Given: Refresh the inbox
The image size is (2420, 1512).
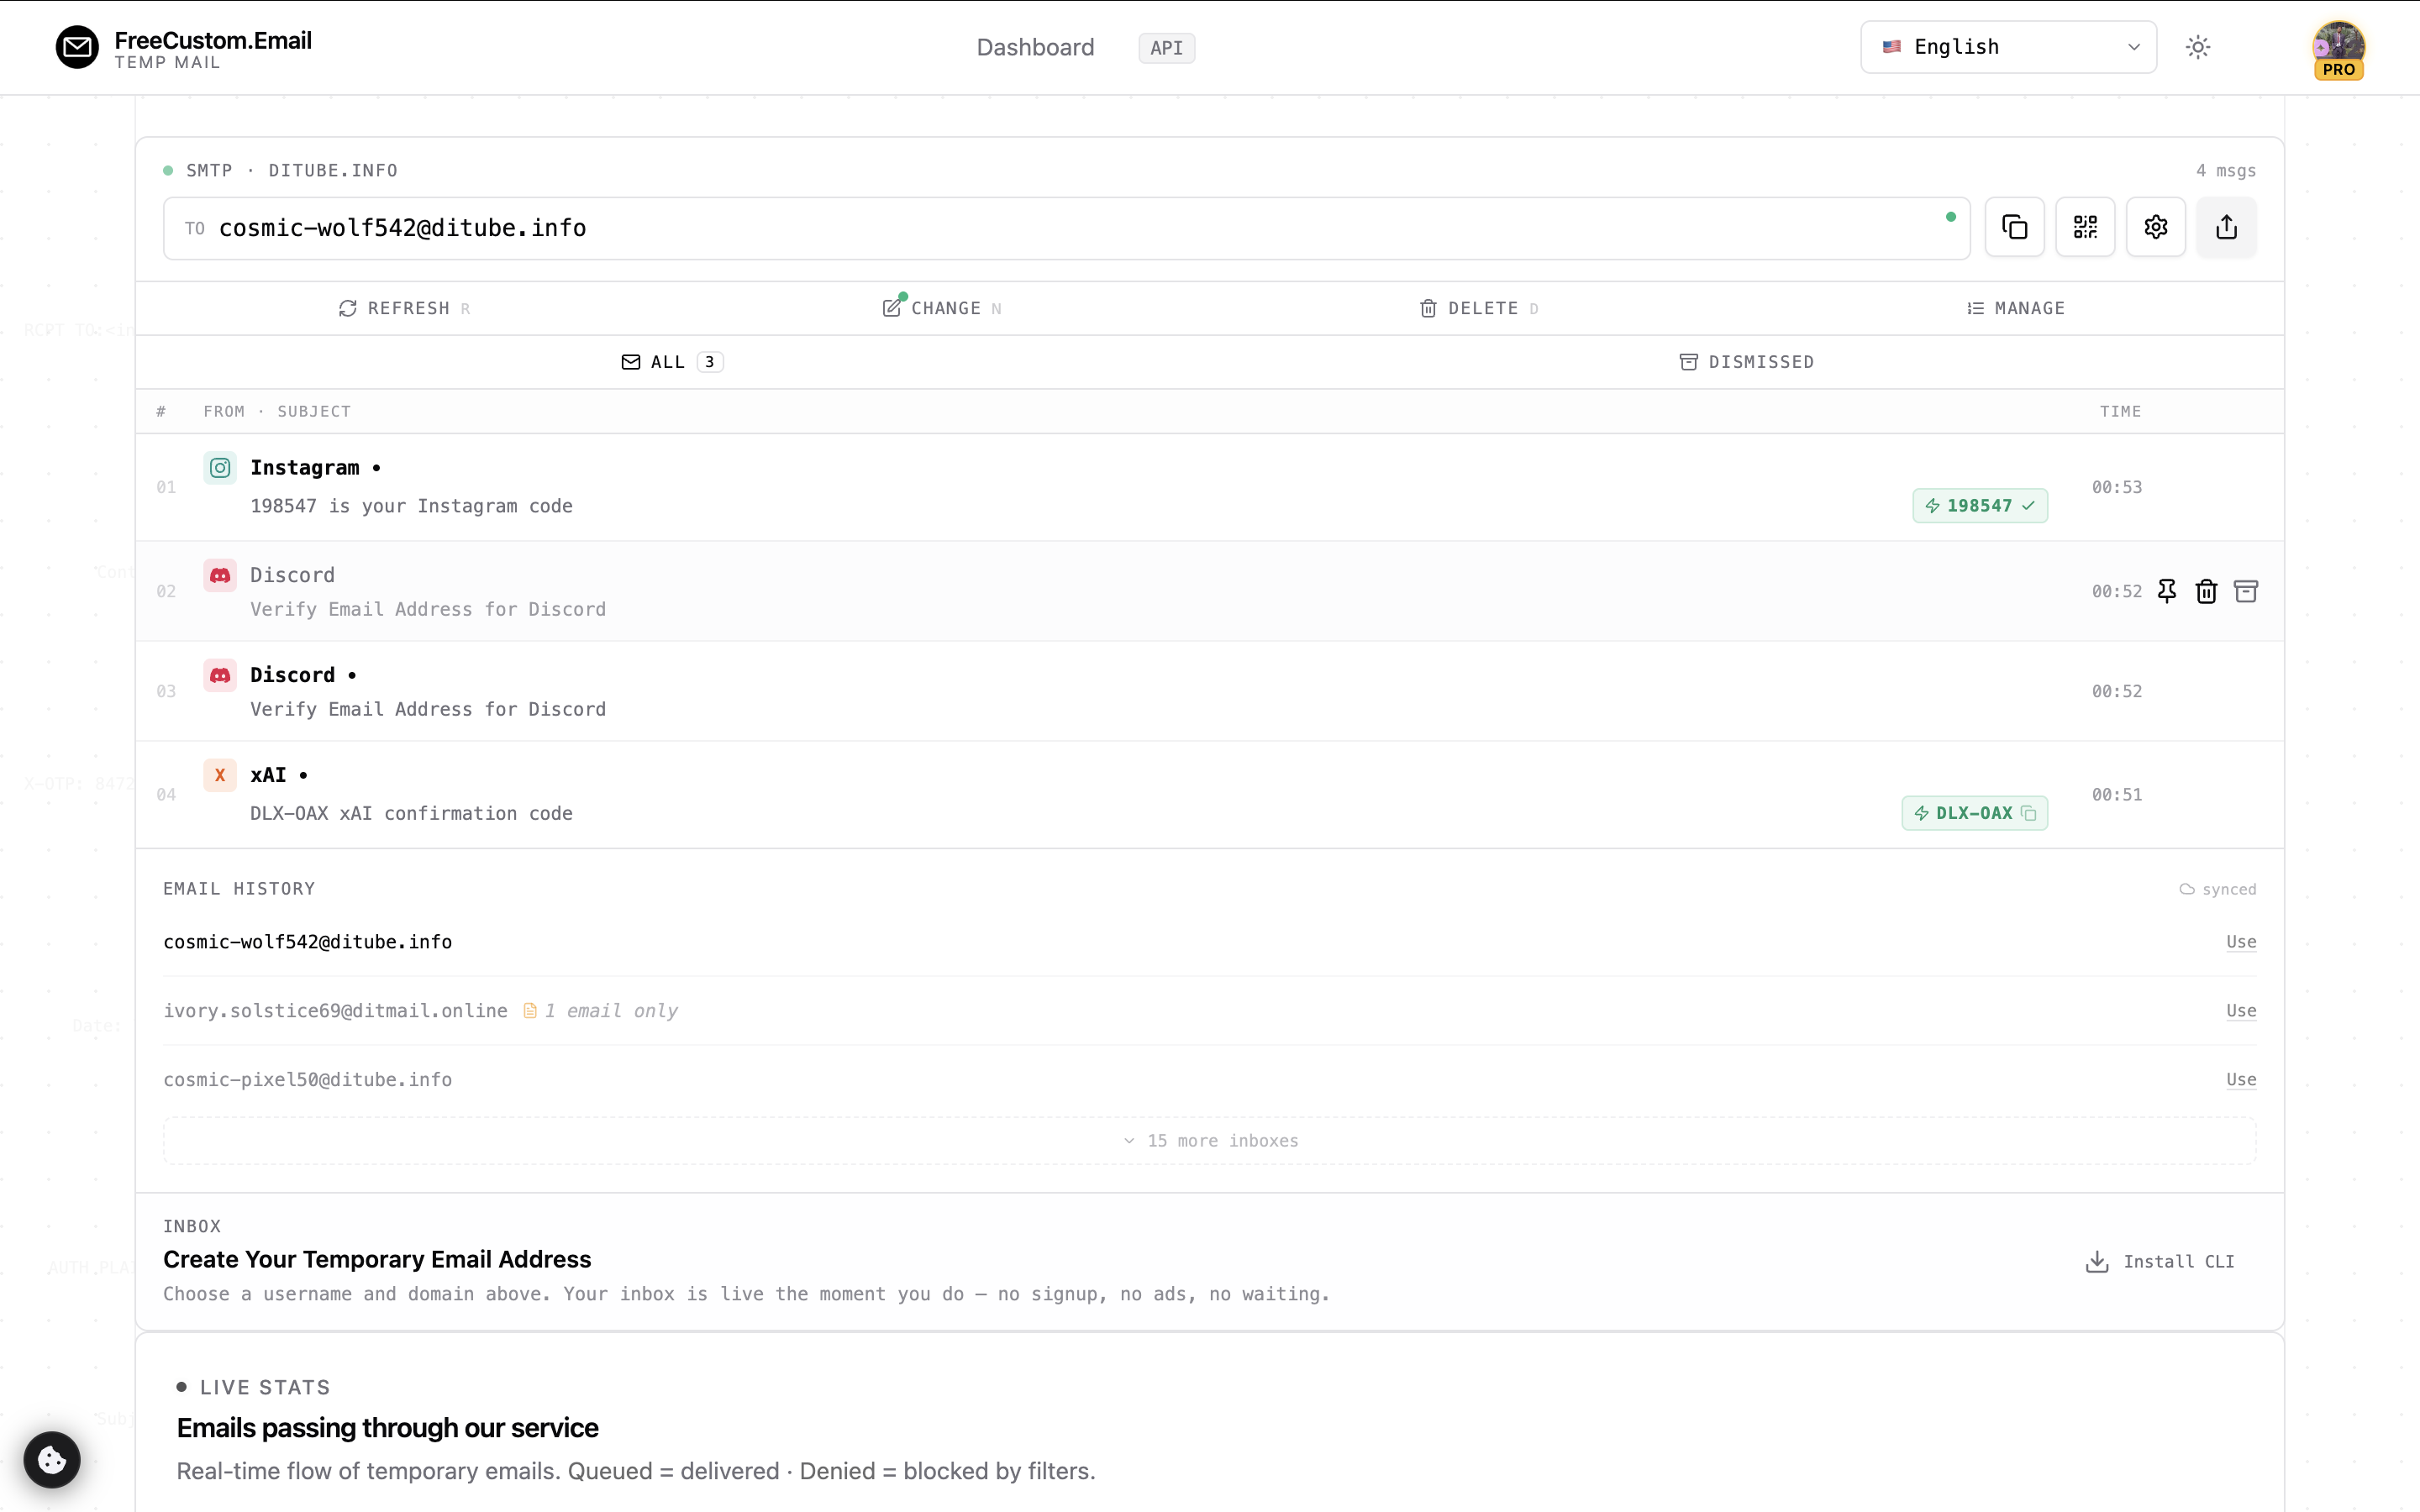Looking at the screenshot, I should point(402,308).
